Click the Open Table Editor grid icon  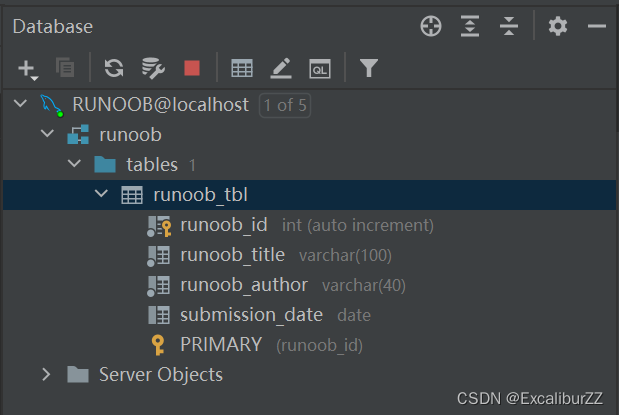click(242, 68)
